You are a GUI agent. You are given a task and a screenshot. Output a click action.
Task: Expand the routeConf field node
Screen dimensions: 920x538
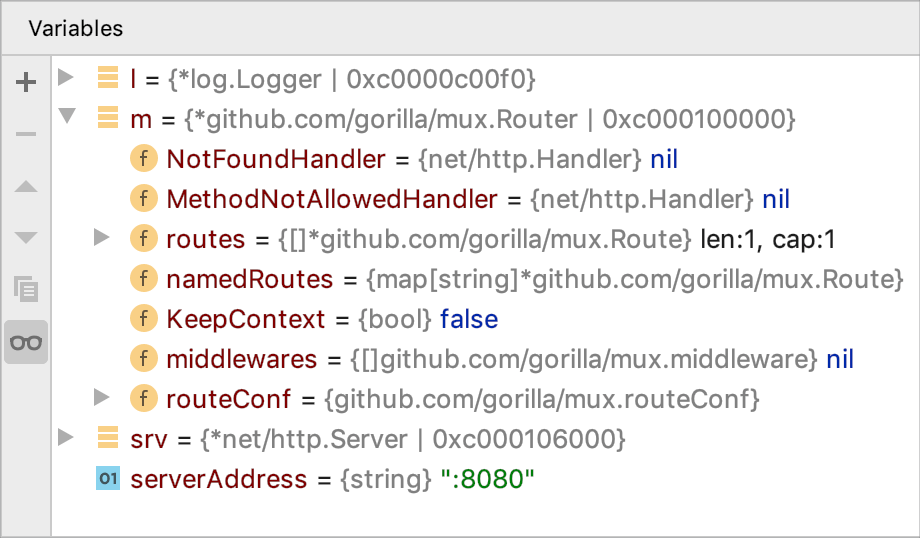tap(100, 398)
